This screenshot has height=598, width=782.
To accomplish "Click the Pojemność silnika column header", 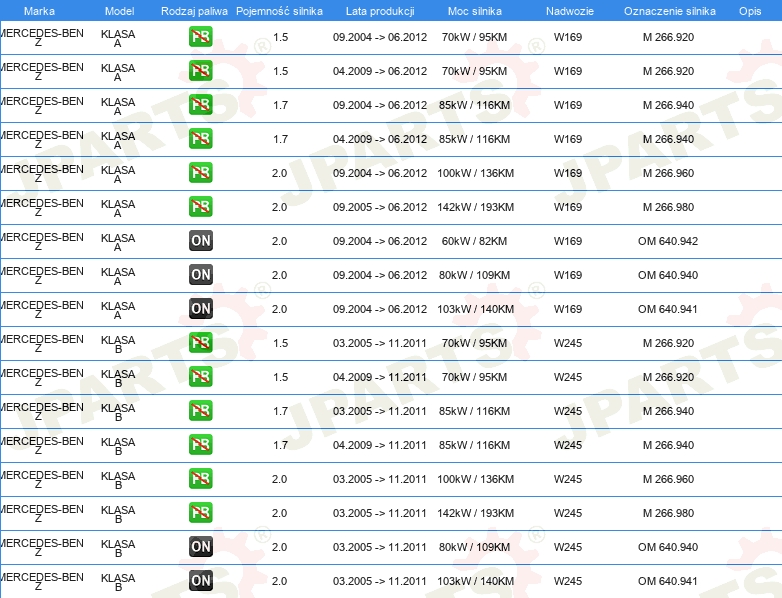I will point(279,11).
